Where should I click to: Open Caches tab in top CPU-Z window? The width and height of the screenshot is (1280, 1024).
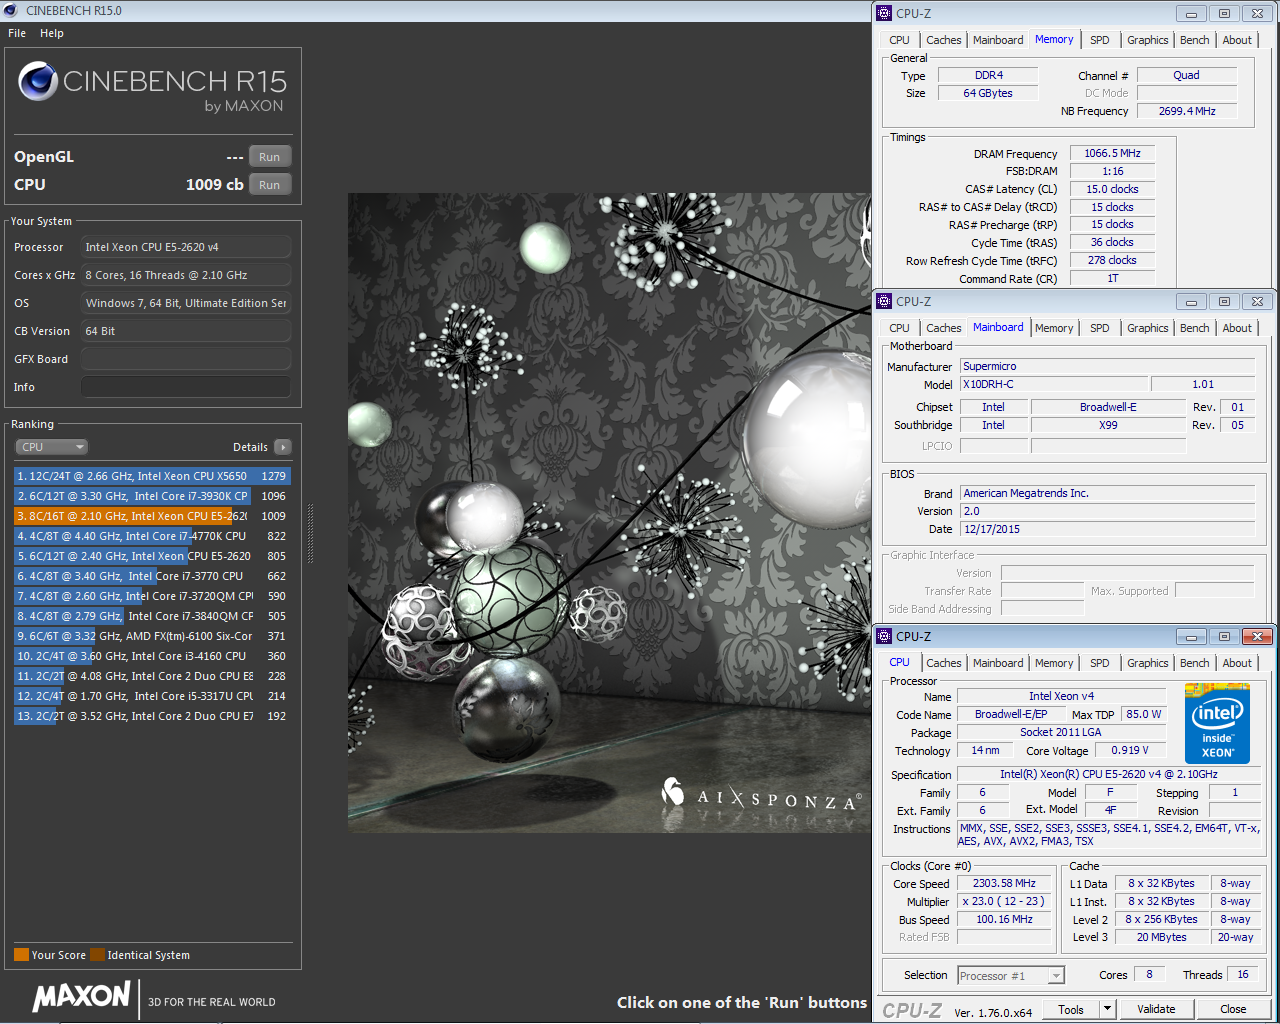pos(943,40)
